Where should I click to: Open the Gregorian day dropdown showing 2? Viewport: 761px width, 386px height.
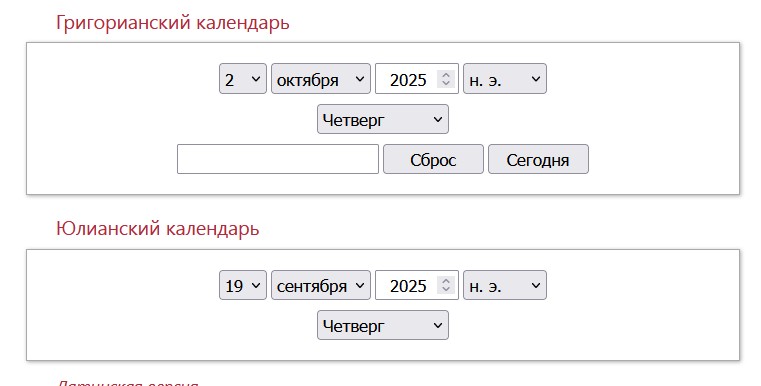(243, 79)
